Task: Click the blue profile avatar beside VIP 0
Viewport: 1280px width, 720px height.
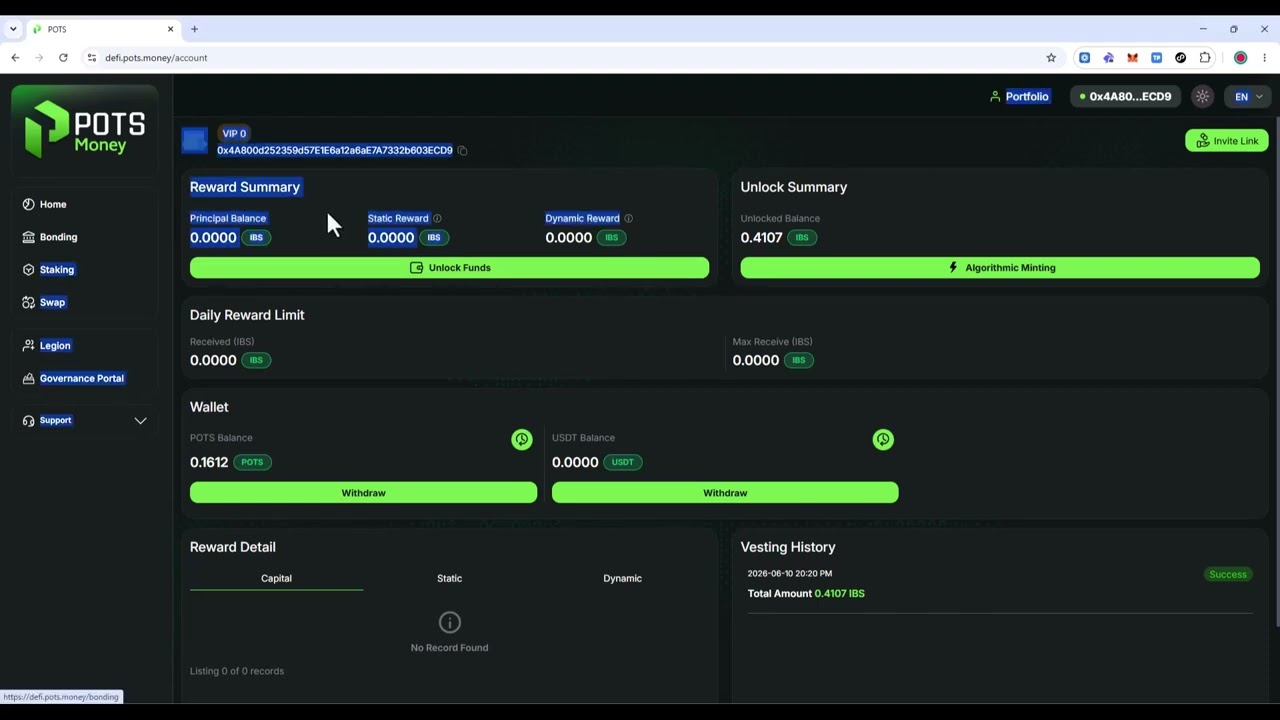Action: click(195, 139)
